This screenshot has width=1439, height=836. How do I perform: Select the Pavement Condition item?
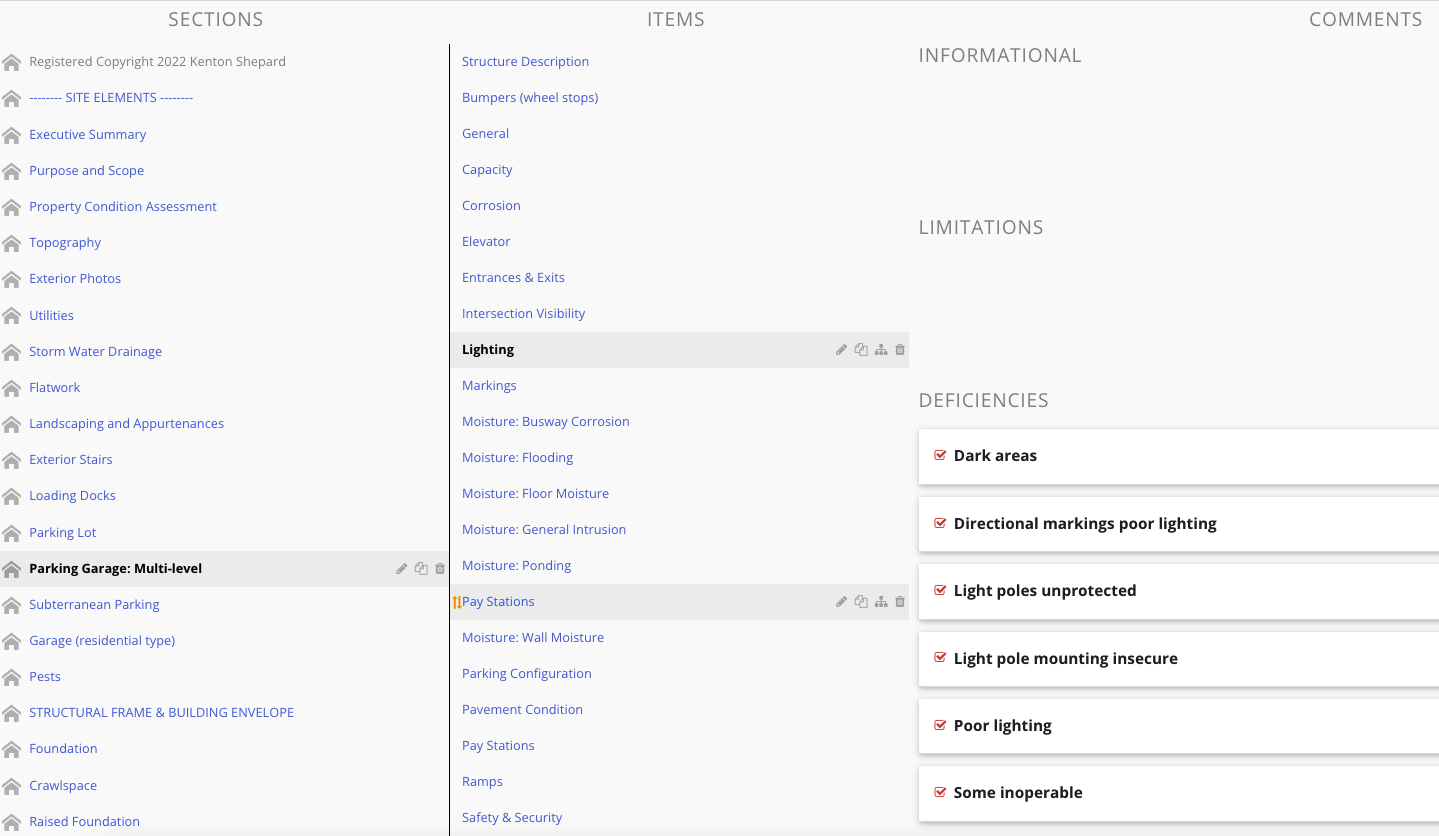pos(522,710)
